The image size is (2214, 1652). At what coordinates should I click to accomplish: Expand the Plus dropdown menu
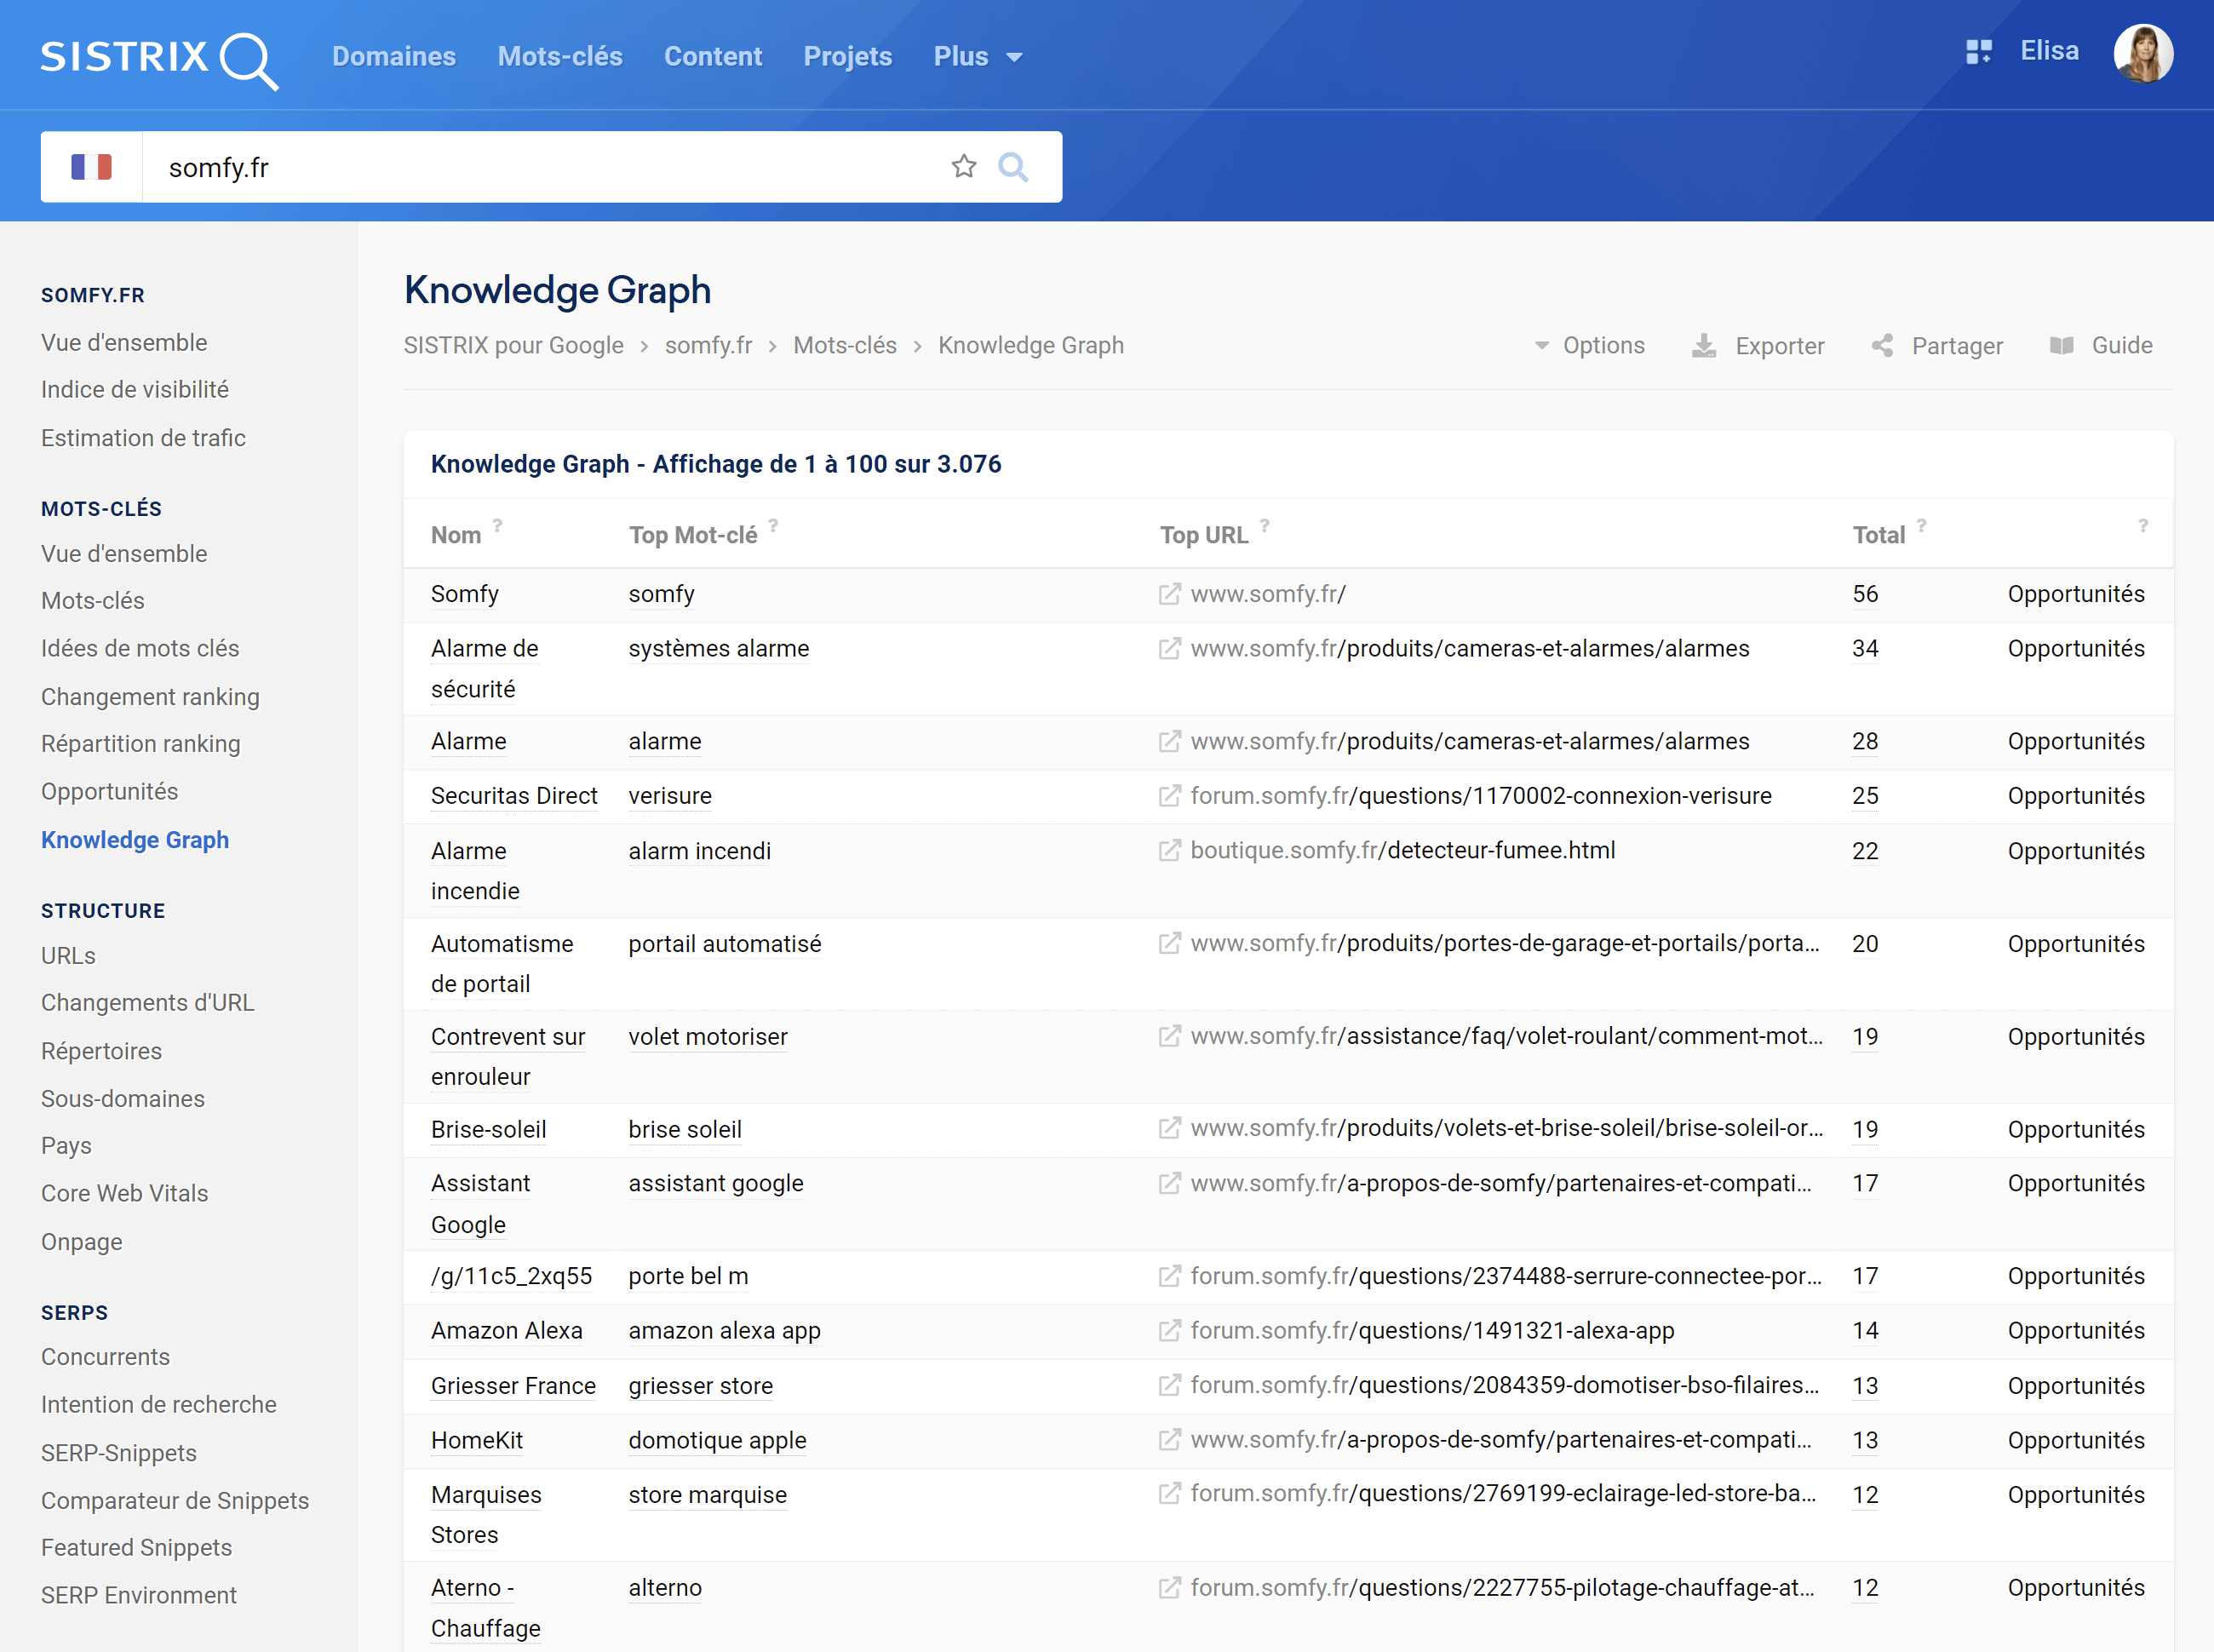click(975, 55)
